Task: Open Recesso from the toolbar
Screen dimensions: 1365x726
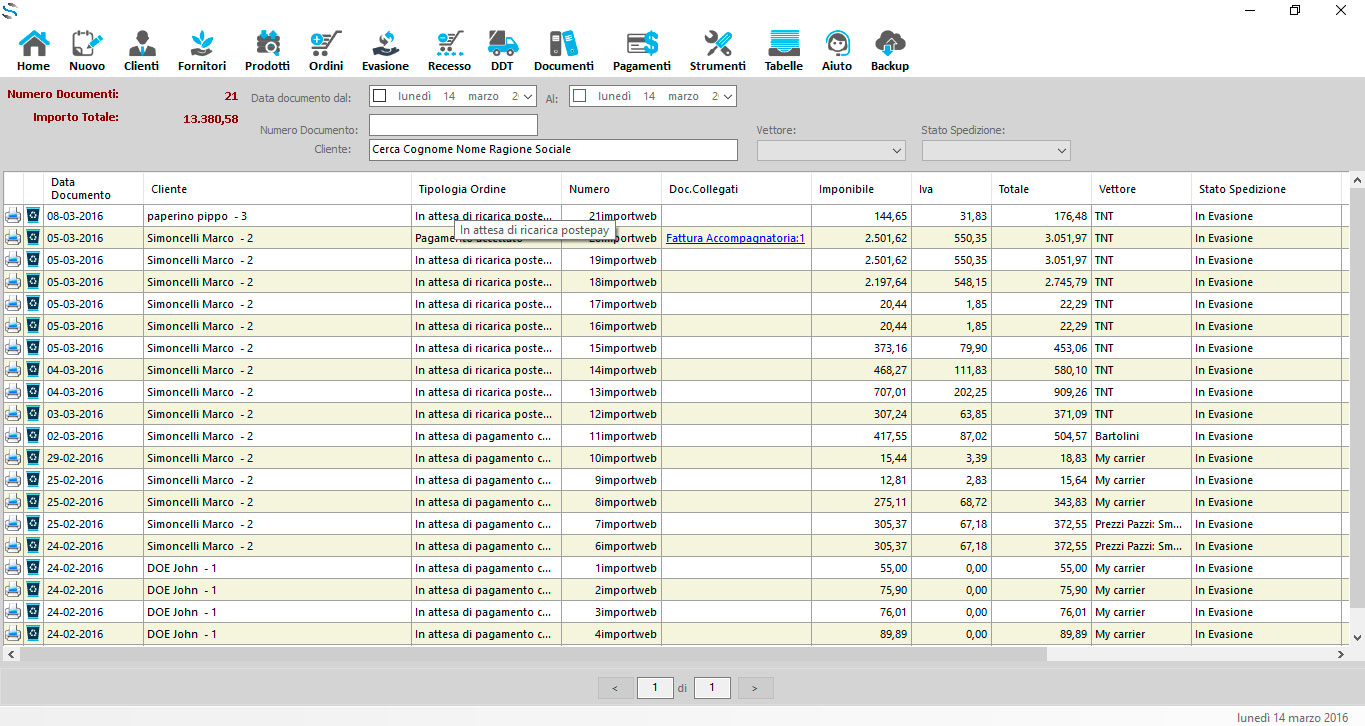Action: point(449,50)
